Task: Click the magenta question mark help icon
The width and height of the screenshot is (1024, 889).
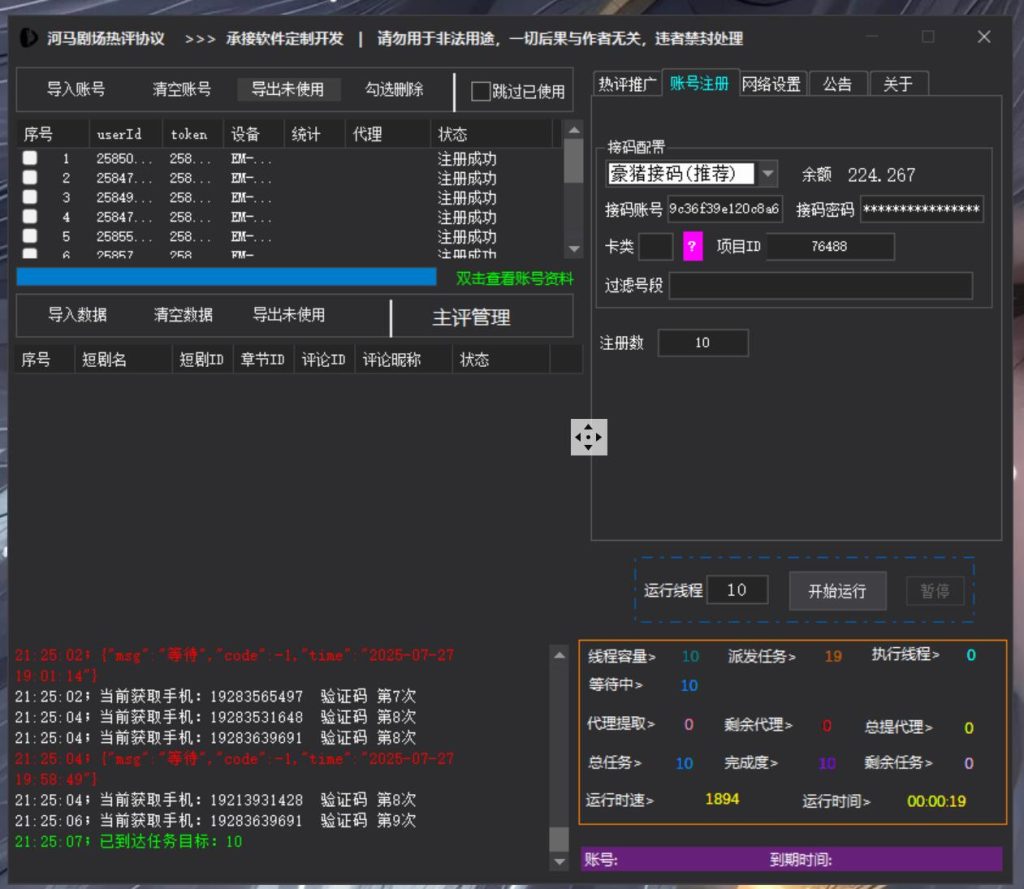Action: [693, 246]
